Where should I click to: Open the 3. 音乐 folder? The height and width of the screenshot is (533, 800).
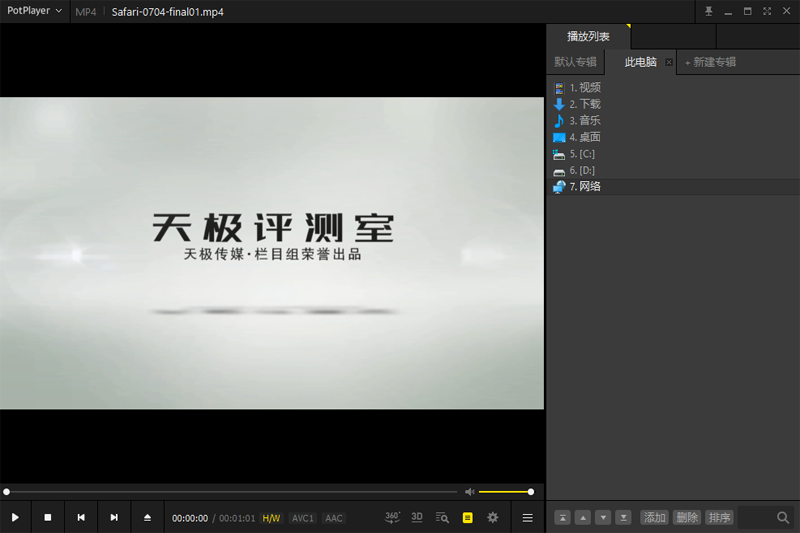(x=673, y=121)
